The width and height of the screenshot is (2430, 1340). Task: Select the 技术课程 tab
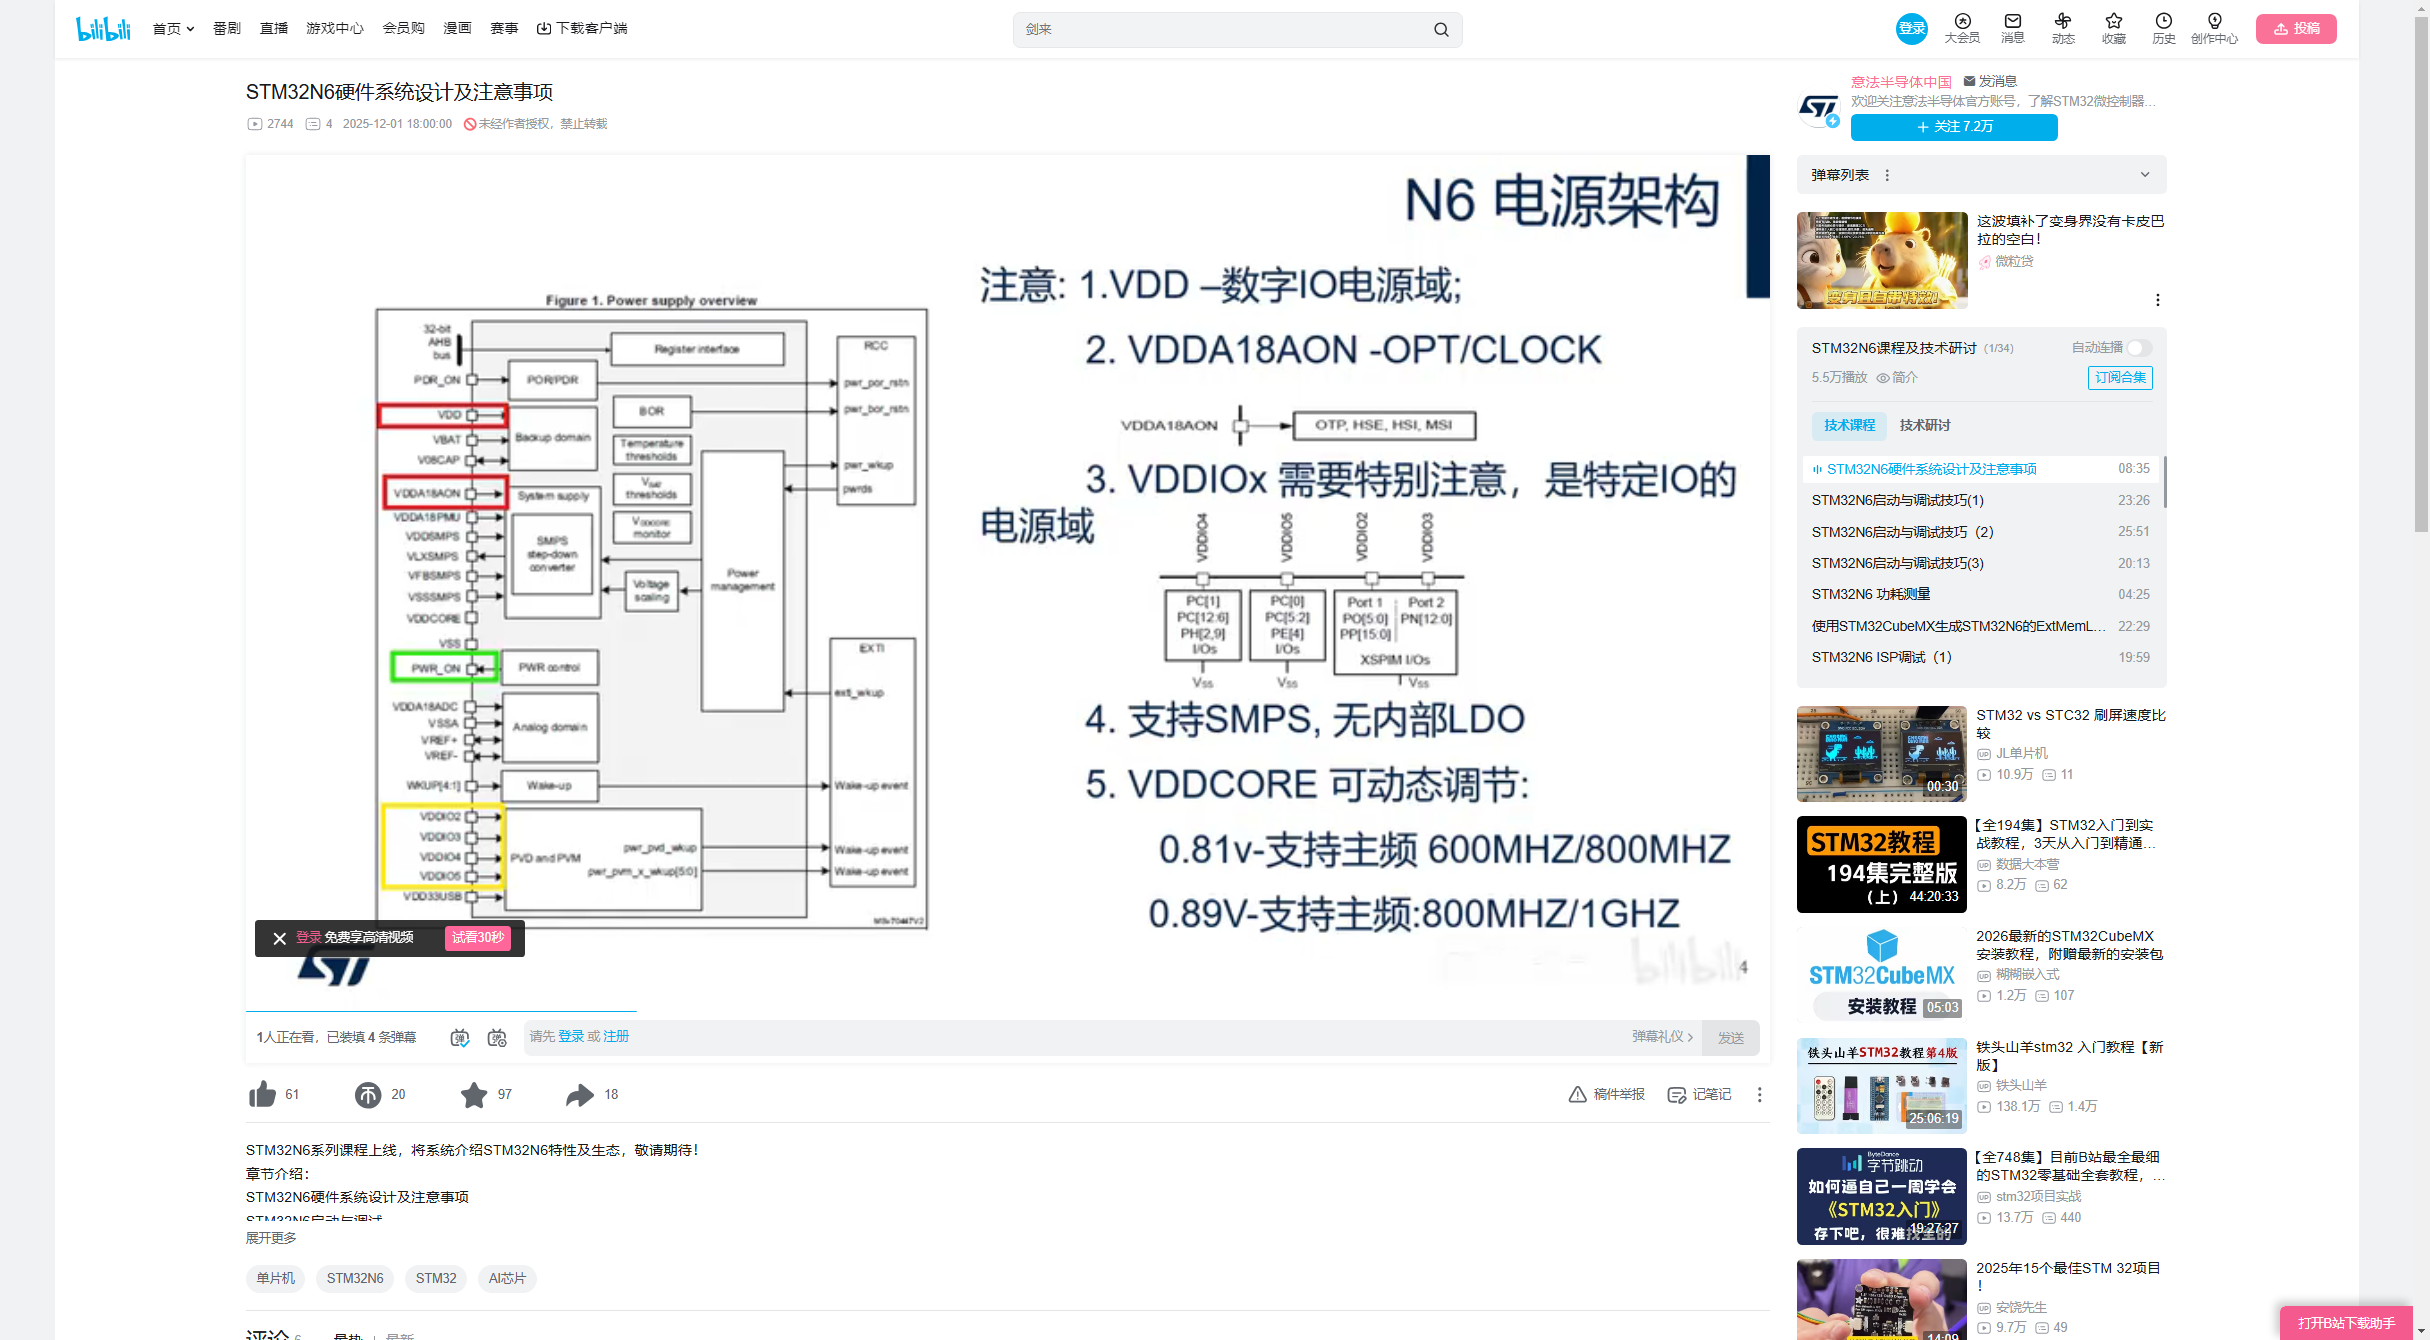pos(1849,426)
